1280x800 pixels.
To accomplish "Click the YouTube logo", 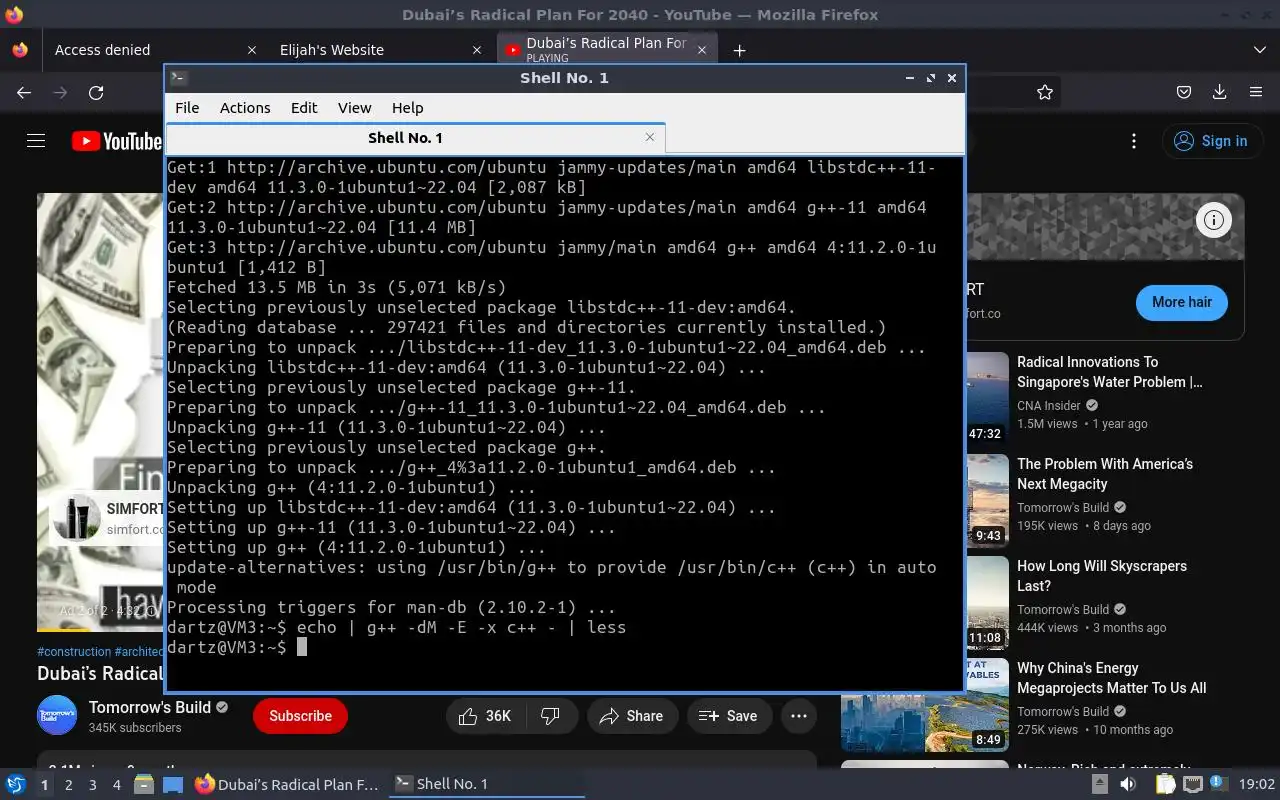I will pos(116,141).
